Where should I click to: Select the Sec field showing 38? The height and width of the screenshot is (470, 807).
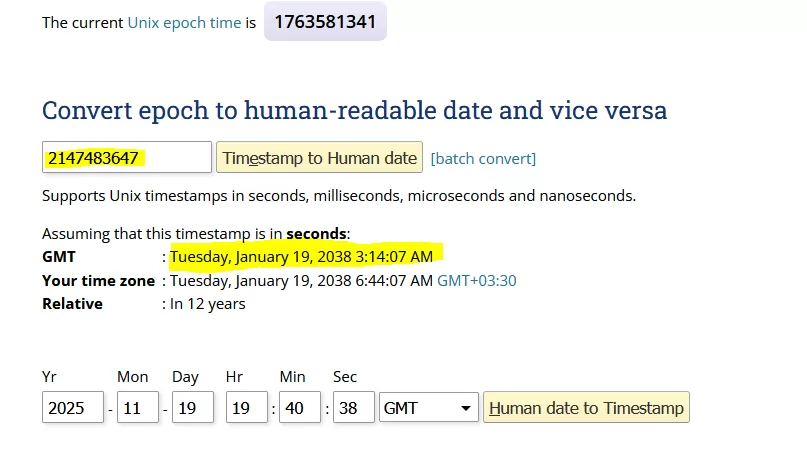tap(354, 408)
